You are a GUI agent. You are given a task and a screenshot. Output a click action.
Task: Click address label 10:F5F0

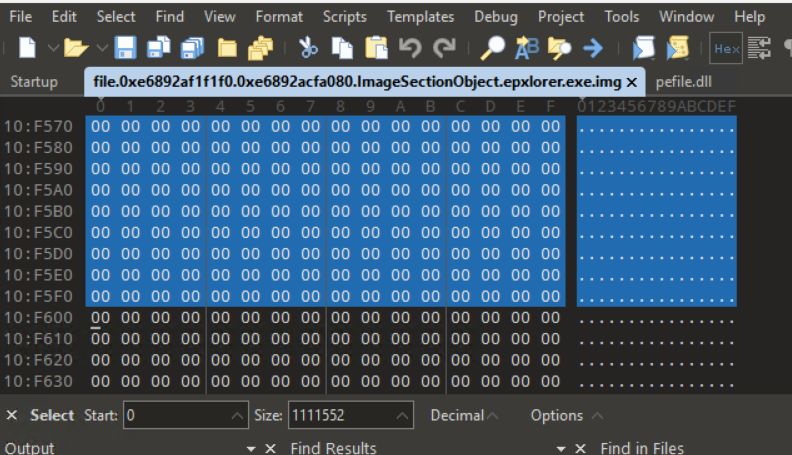(39, 296)
